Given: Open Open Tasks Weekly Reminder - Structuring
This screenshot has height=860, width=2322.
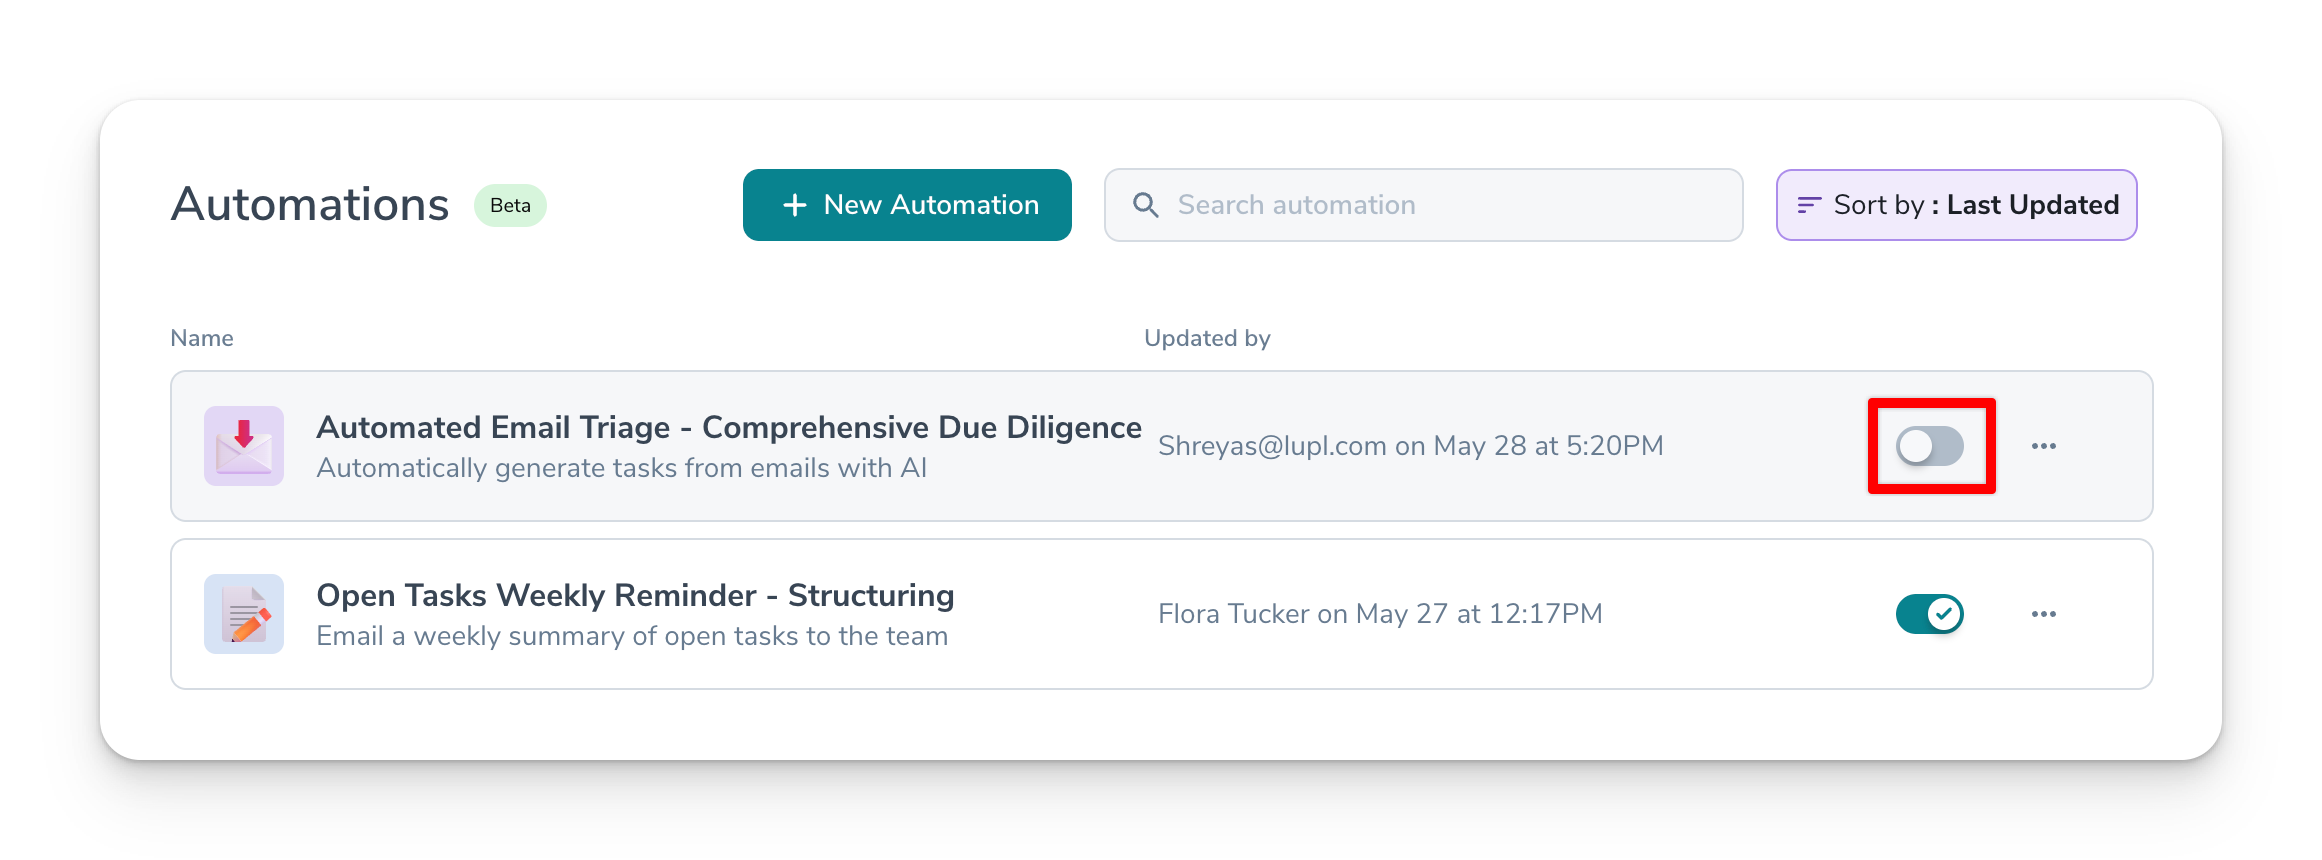Looking at the screenshot, I should click(635, 596).
